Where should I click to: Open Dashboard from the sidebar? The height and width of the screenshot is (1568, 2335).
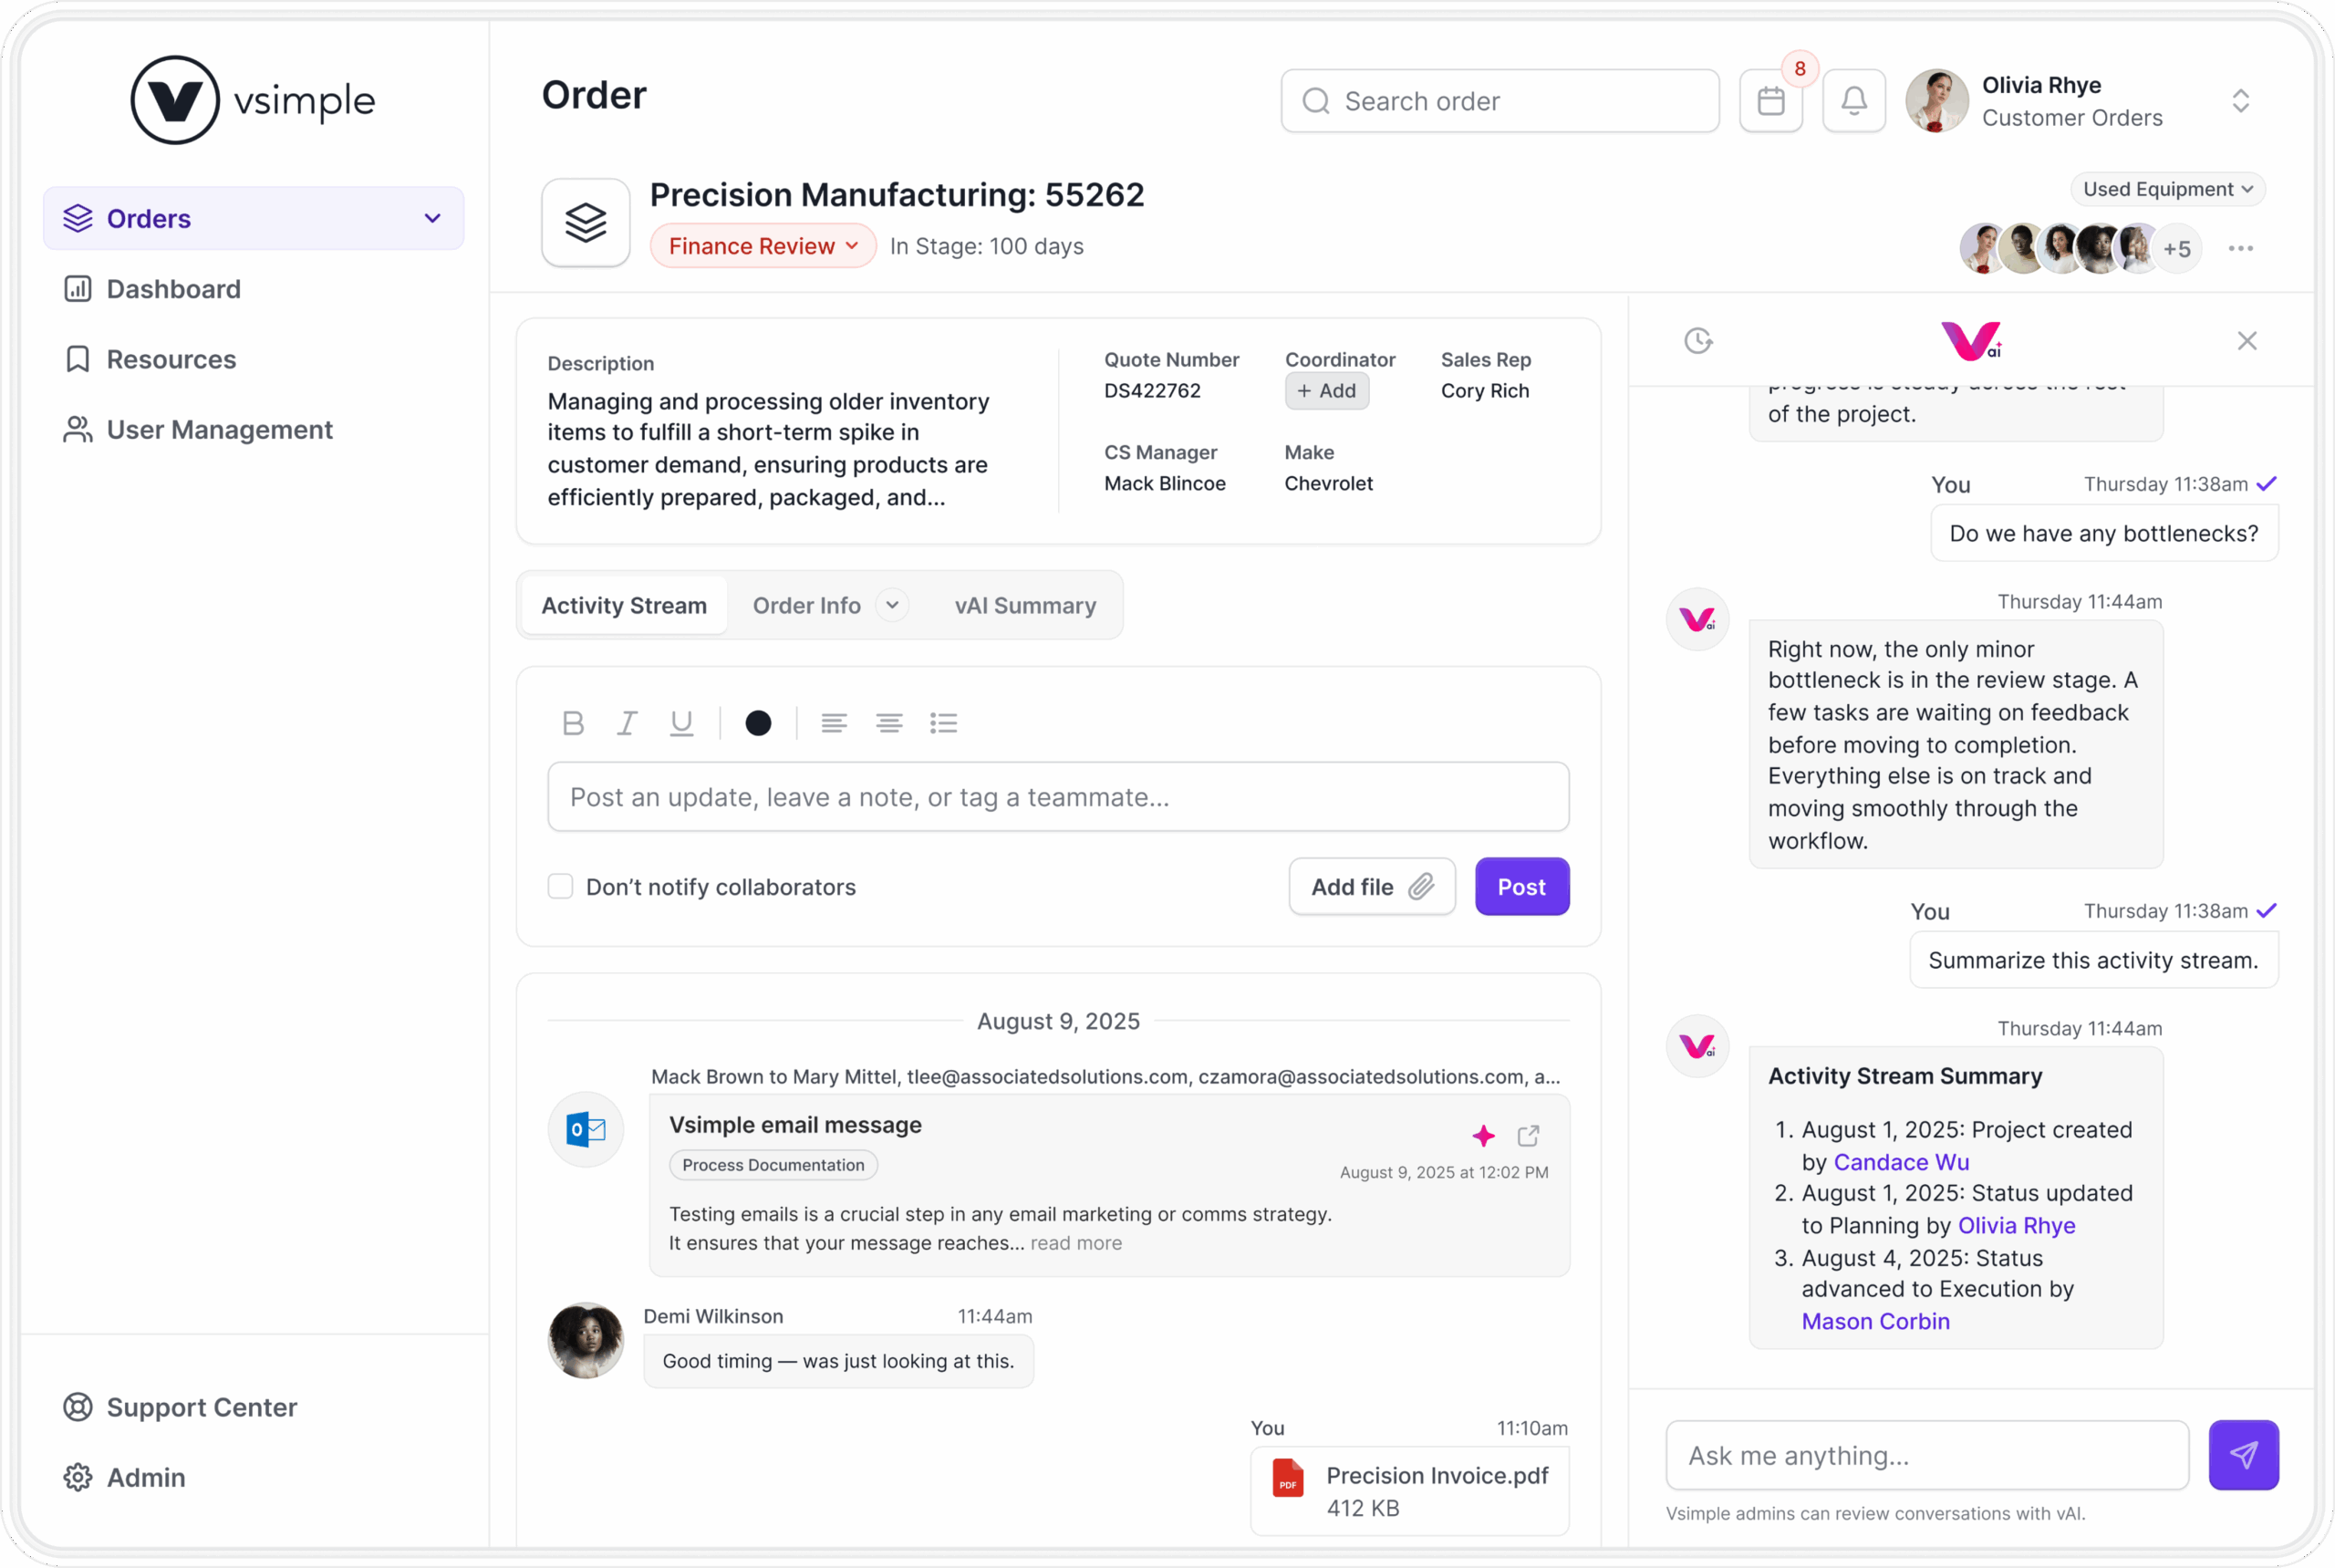pyautogui.click(x=173, y=289)
